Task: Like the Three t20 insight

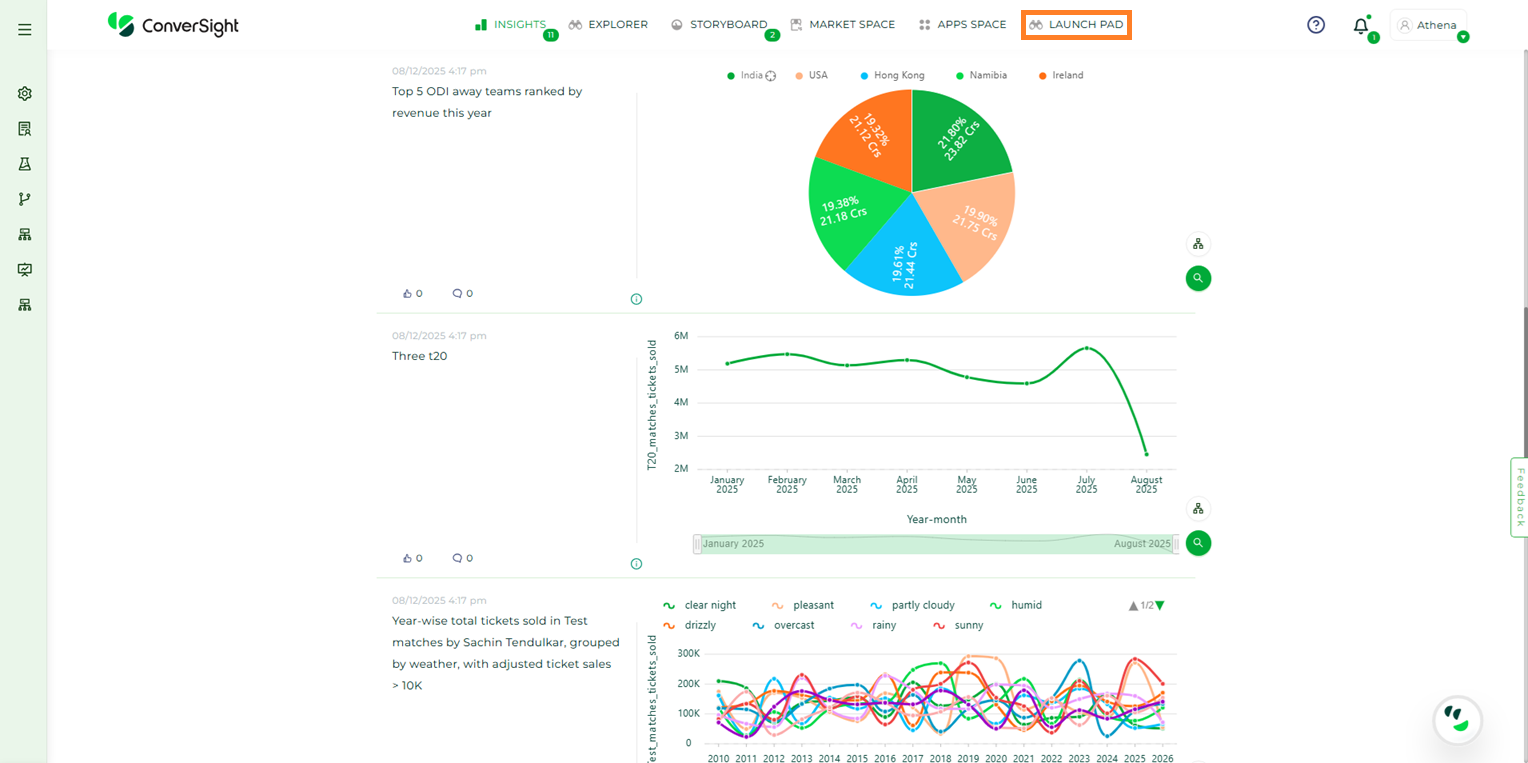Action: pos(408,558)
